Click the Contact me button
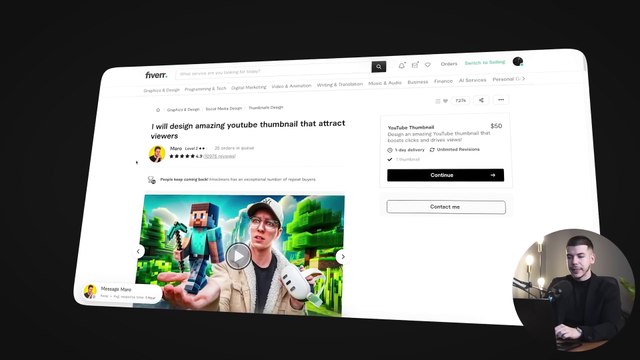The image size is (640, 360). 446,207
